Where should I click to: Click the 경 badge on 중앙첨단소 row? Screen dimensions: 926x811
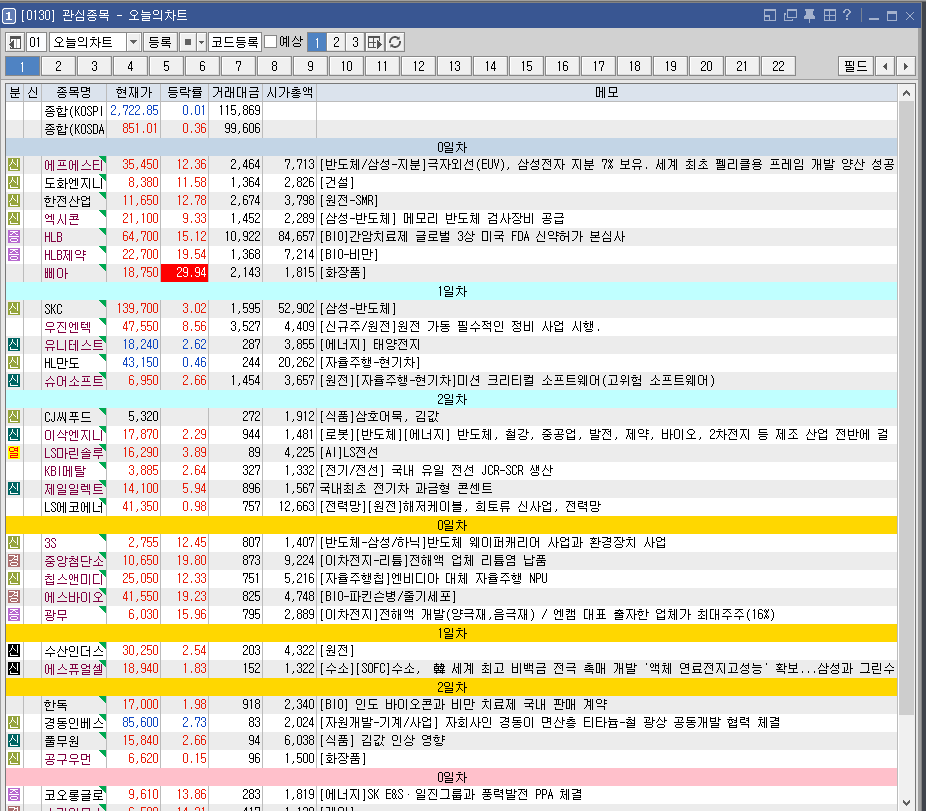pyautogui.click(x=14, y=561)
